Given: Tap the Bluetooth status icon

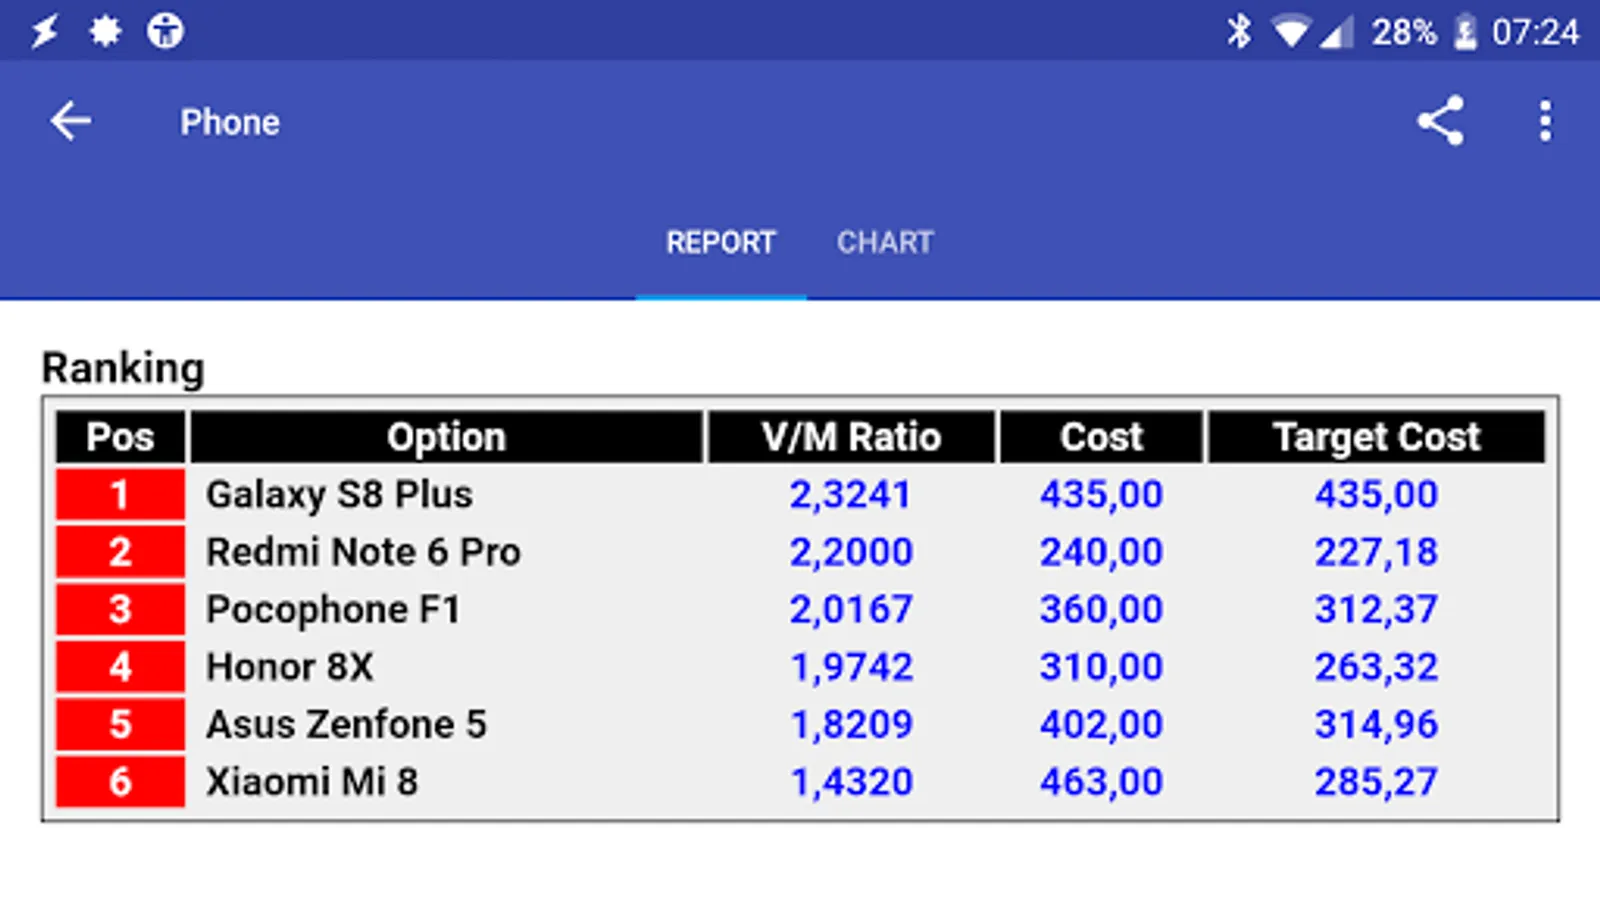Looking at the screenshot, I should [x=1239, y=31].
